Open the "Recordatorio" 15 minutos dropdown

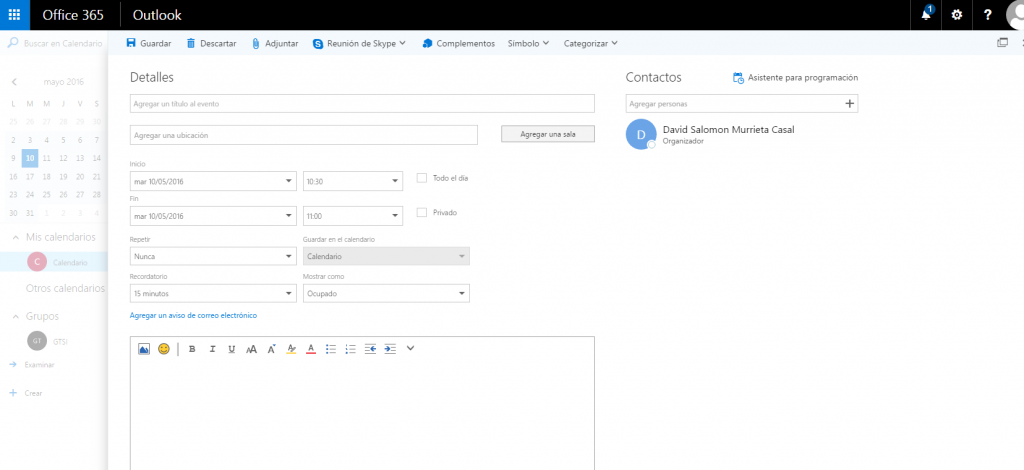tap(213, 294)
